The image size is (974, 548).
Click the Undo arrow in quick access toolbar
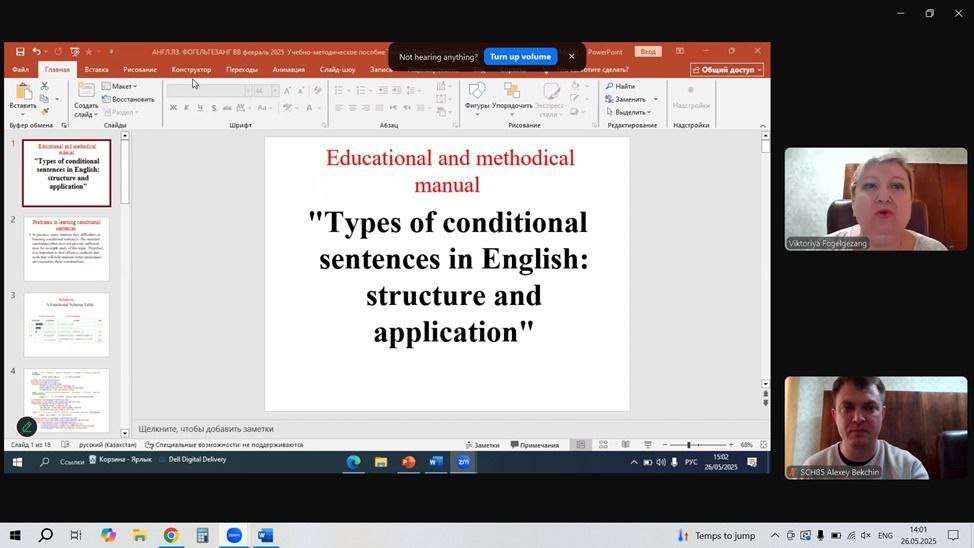pyautogui.click(x=36, y=51)
